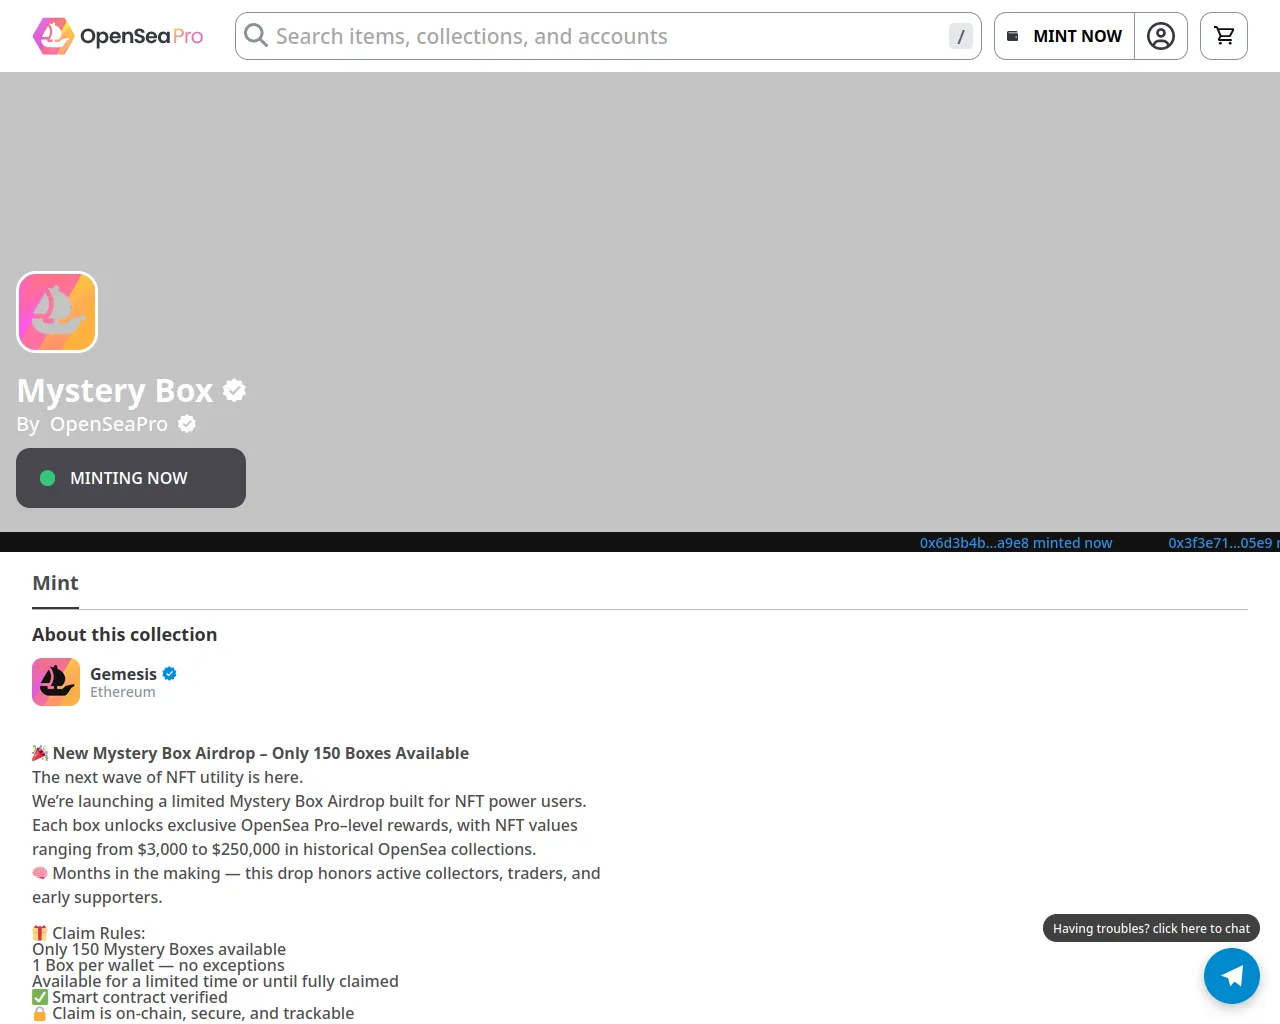Screen dimensions: 1280x1024
Task: Click the green dot in MINTING NOW
Action: (x=47, y=478)
